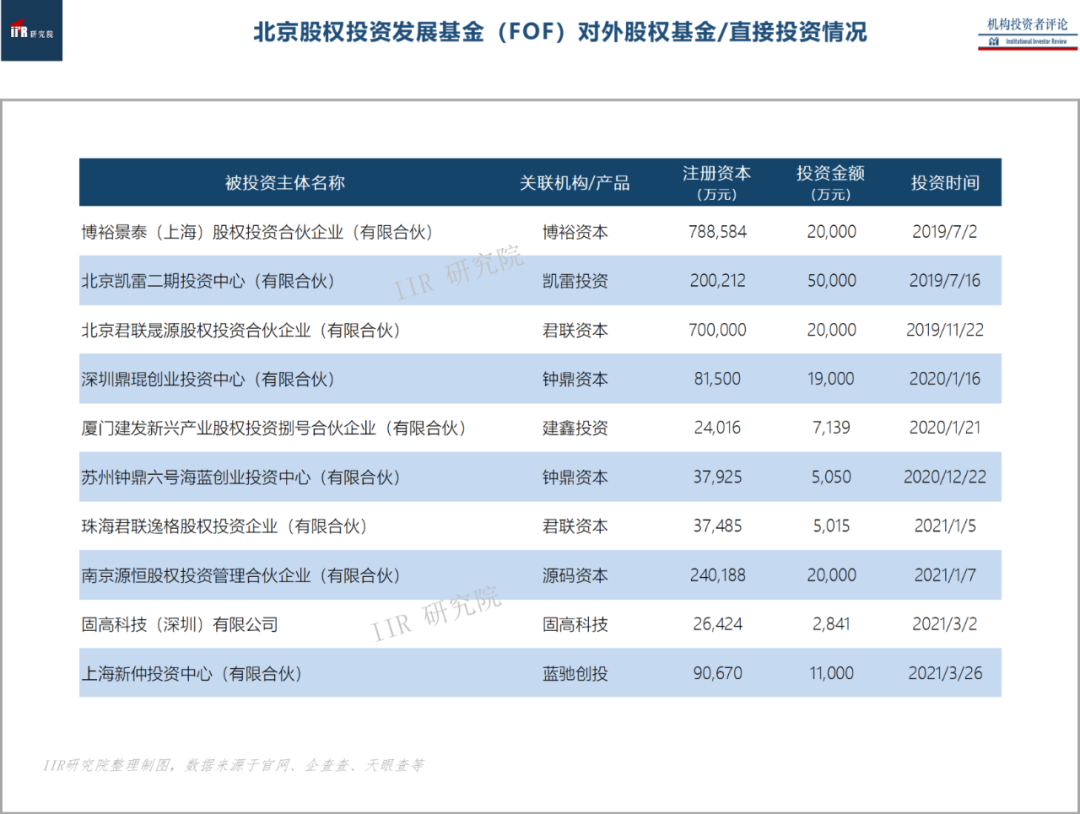Select the date 2019/7/2
Viewport: 1080px width, 814px height.
click(x=944, y=232)
